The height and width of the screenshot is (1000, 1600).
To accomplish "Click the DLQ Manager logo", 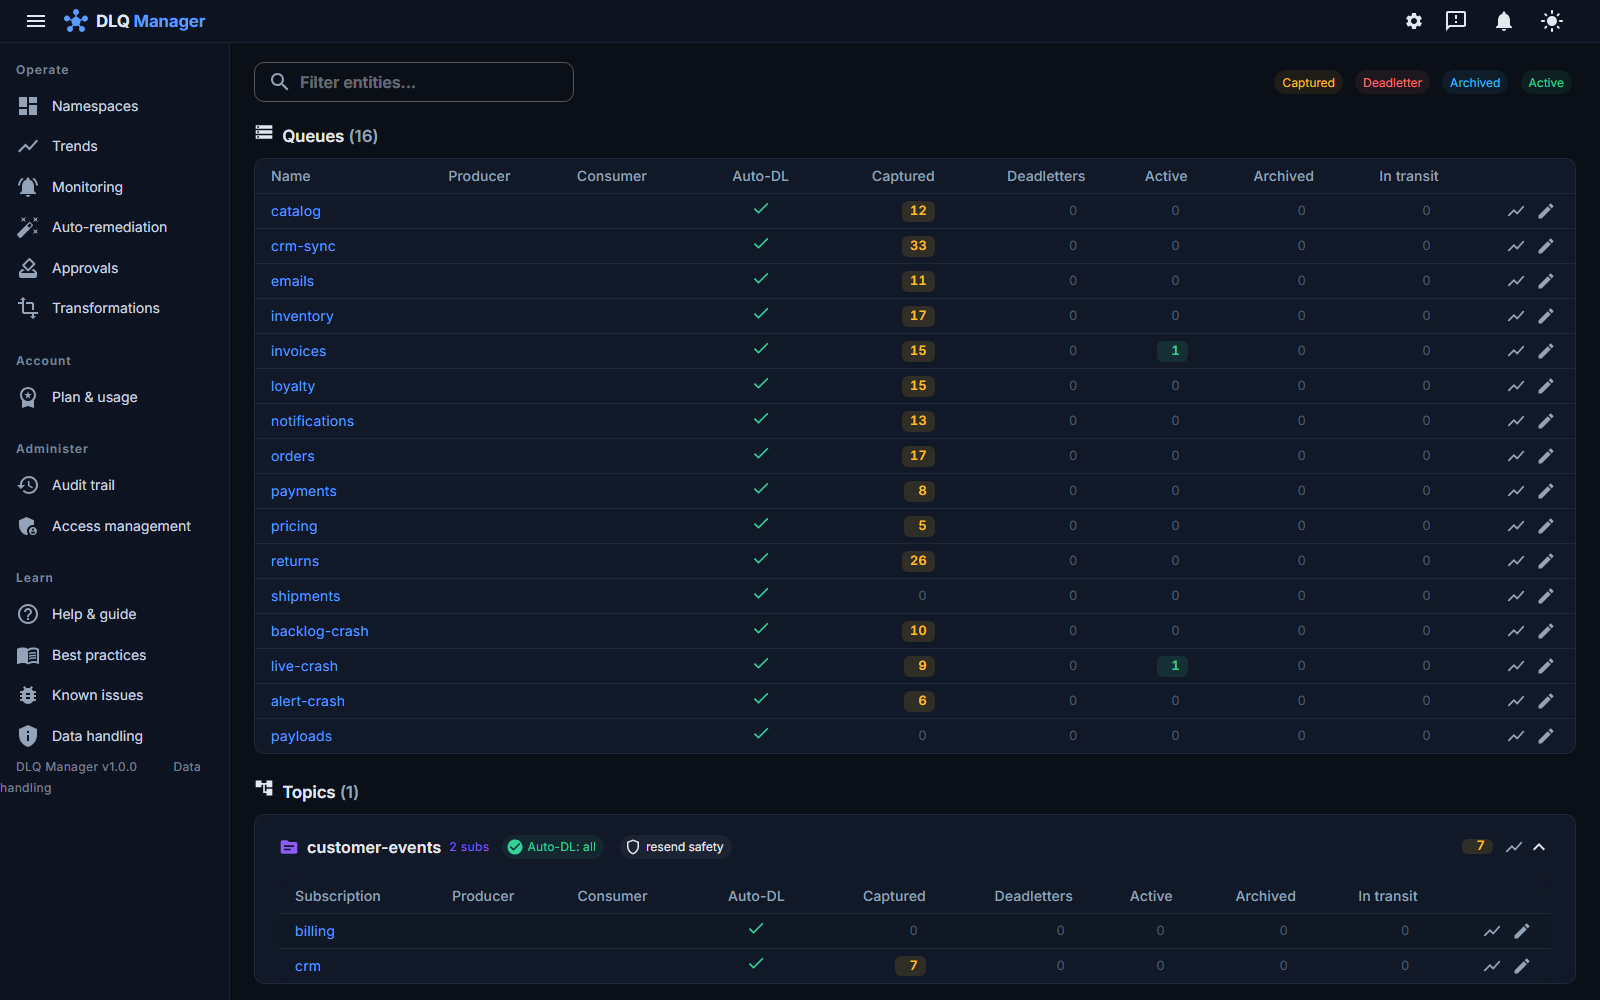I will (135, 21).
